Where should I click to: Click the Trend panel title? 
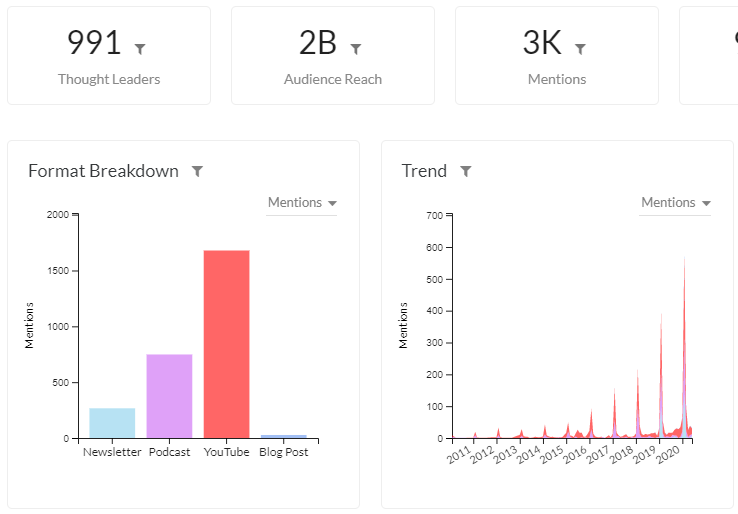[424, 171]
